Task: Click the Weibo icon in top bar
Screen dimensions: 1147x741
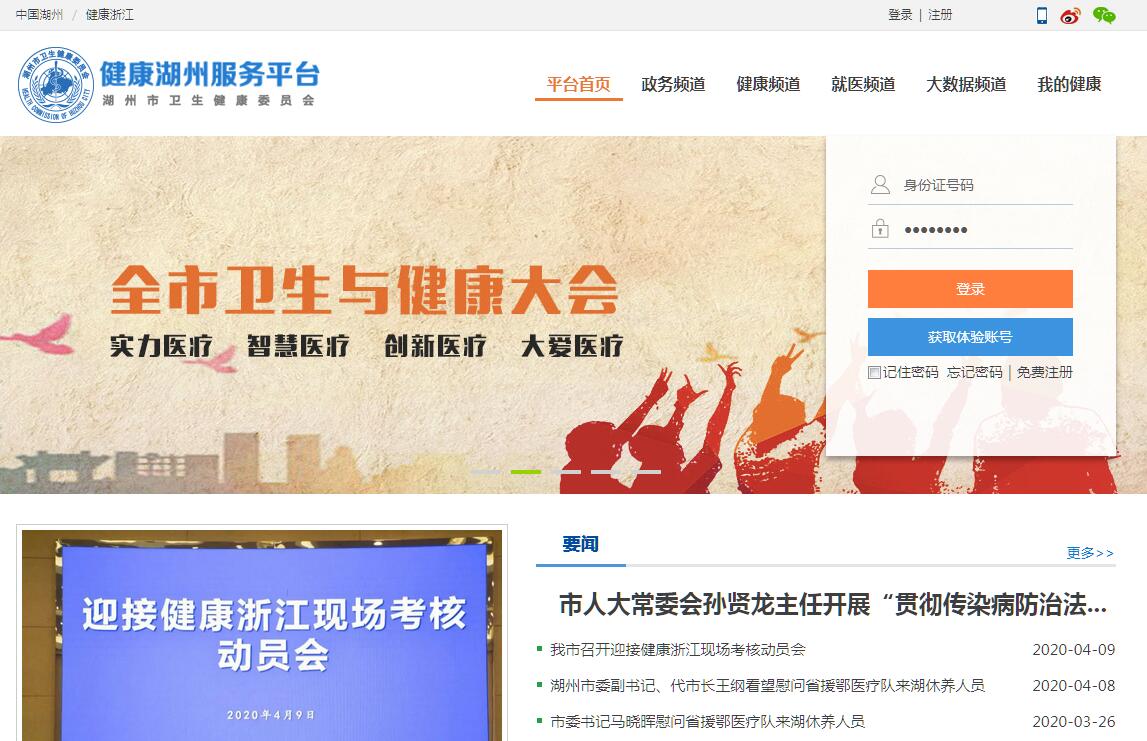Action: coord(1070,15)
